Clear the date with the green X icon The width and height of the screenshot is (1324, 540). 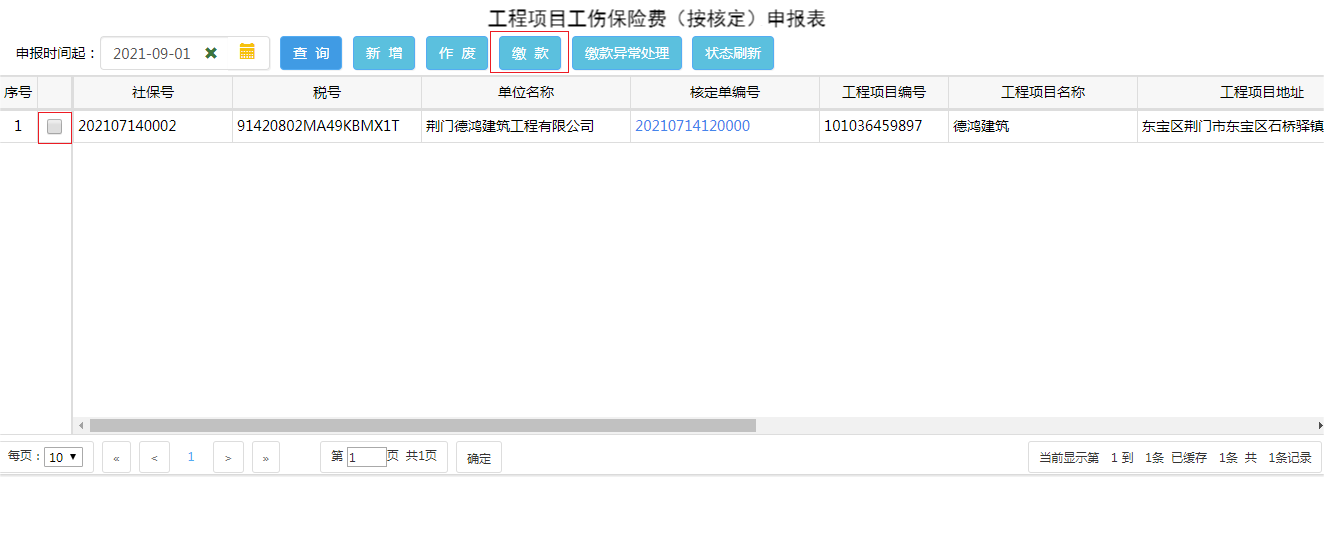211,53
